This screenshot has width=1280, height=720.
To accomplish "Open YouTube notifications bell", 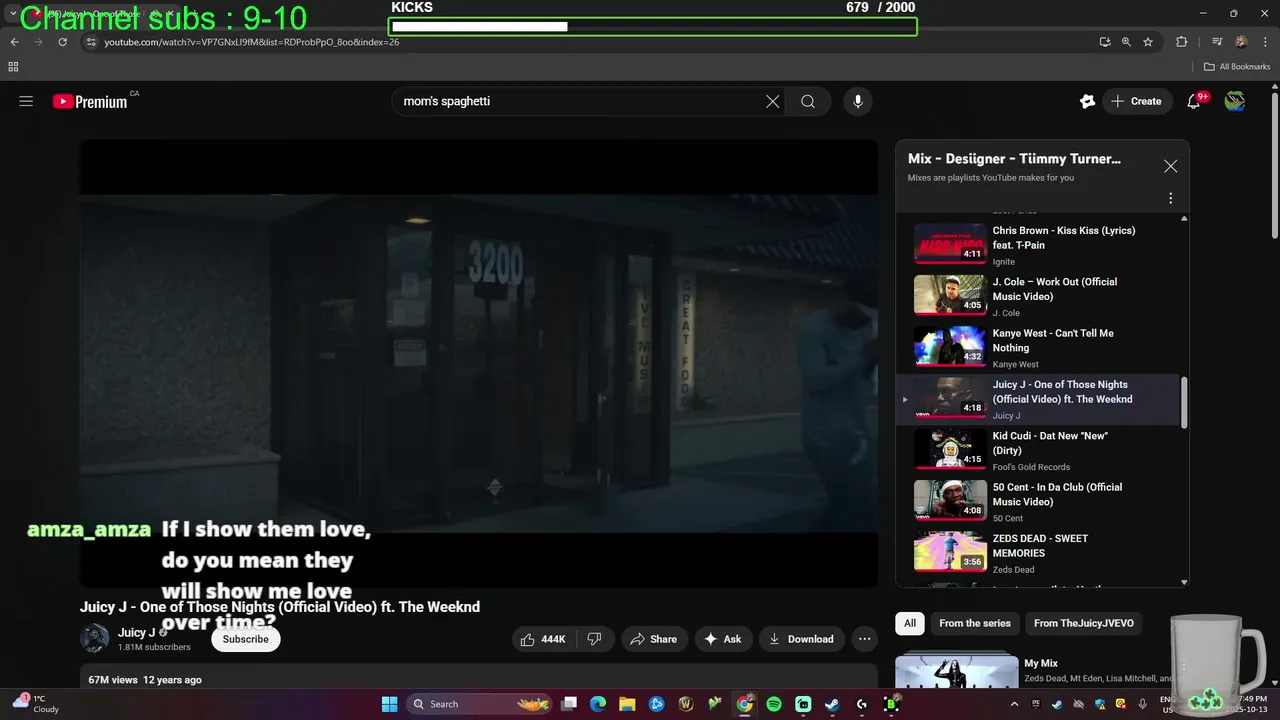I will tap(1194, 101).
